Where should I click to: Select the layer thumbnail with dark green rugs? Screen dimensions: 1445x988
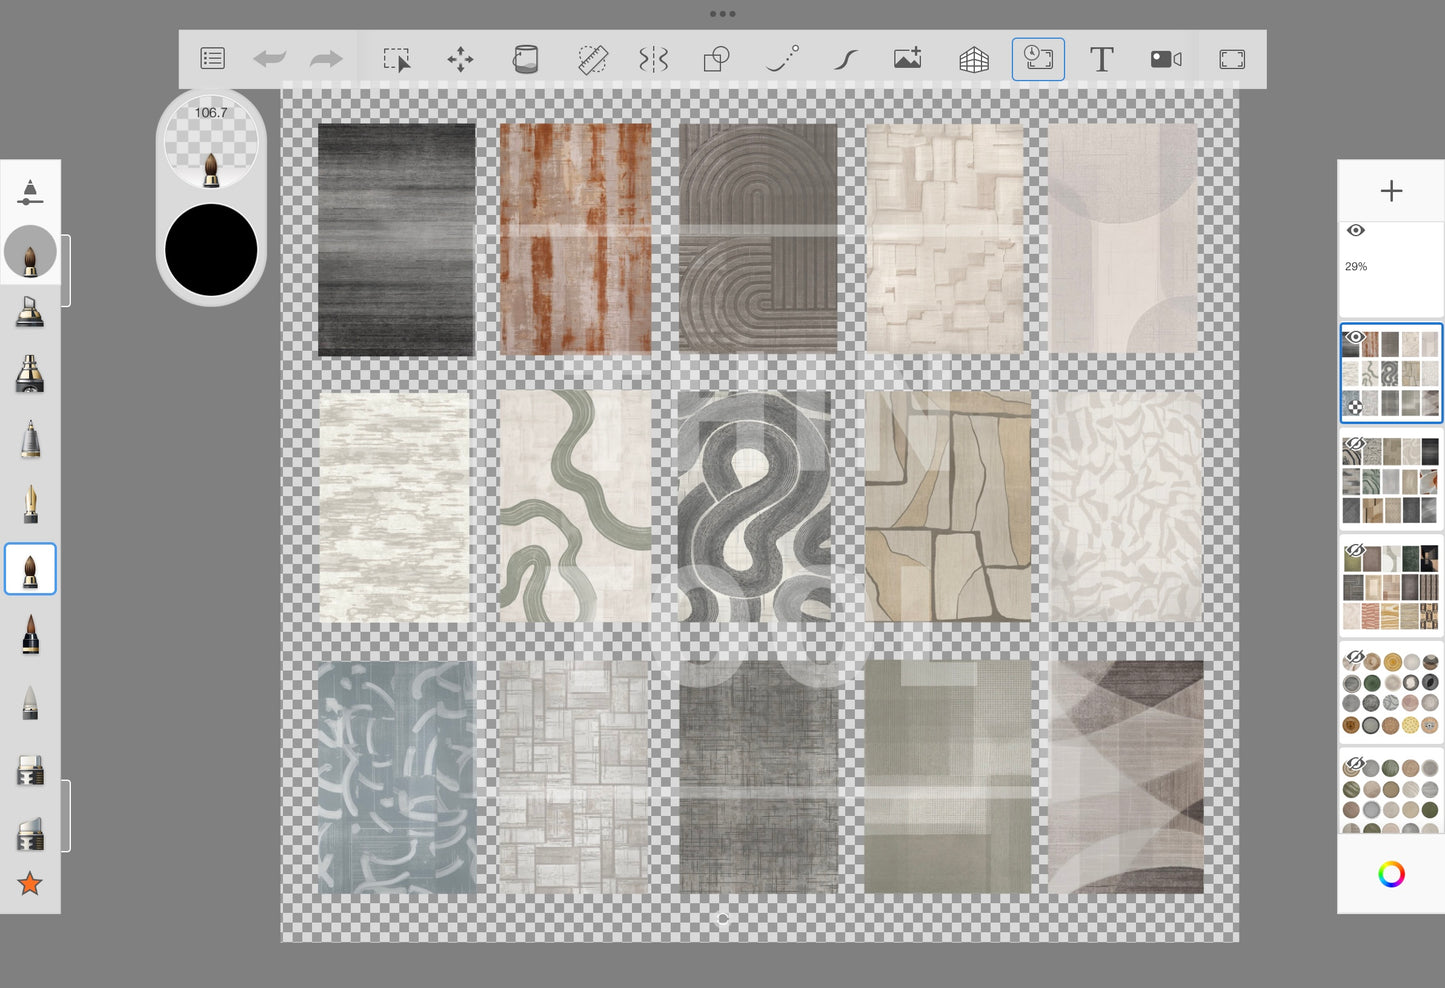(1391, 587)
